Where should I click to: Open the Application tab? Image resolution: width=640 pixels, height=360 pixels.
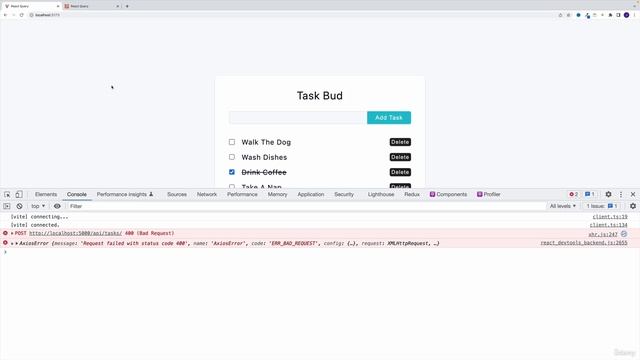click(311, 195)
